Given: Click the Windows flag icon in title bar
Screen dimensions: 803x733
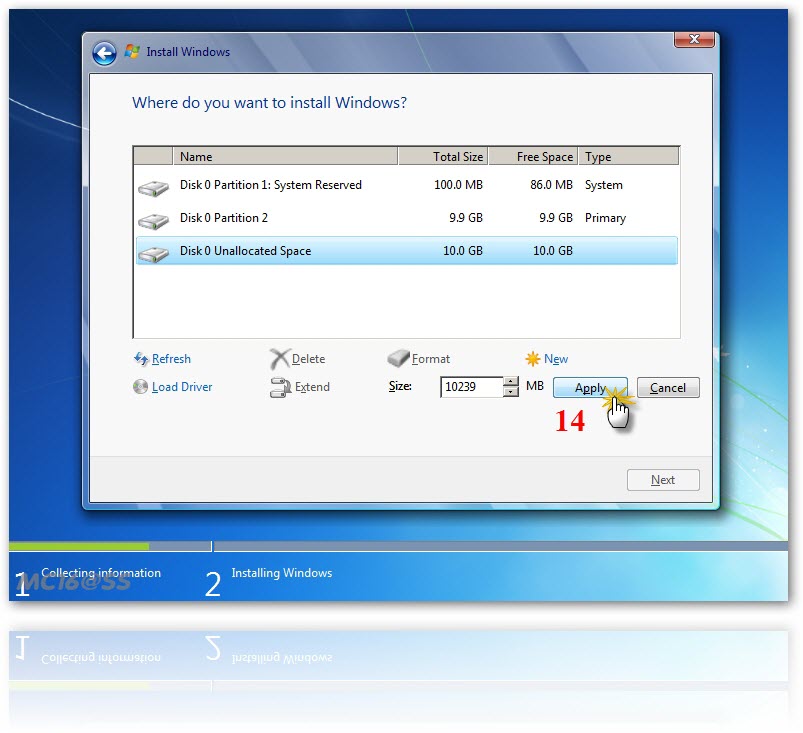Looking at the screenshot, I should 132,51.
